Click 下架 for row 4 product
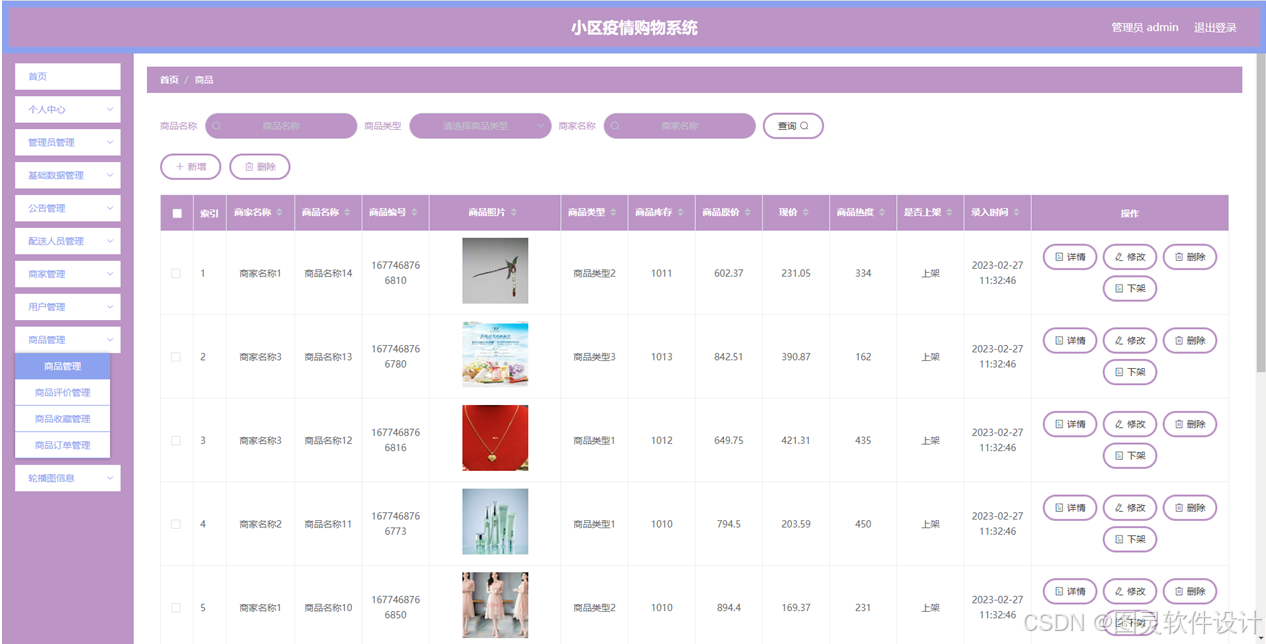This screenshot has width=1266, height=644. [1130, 539]
